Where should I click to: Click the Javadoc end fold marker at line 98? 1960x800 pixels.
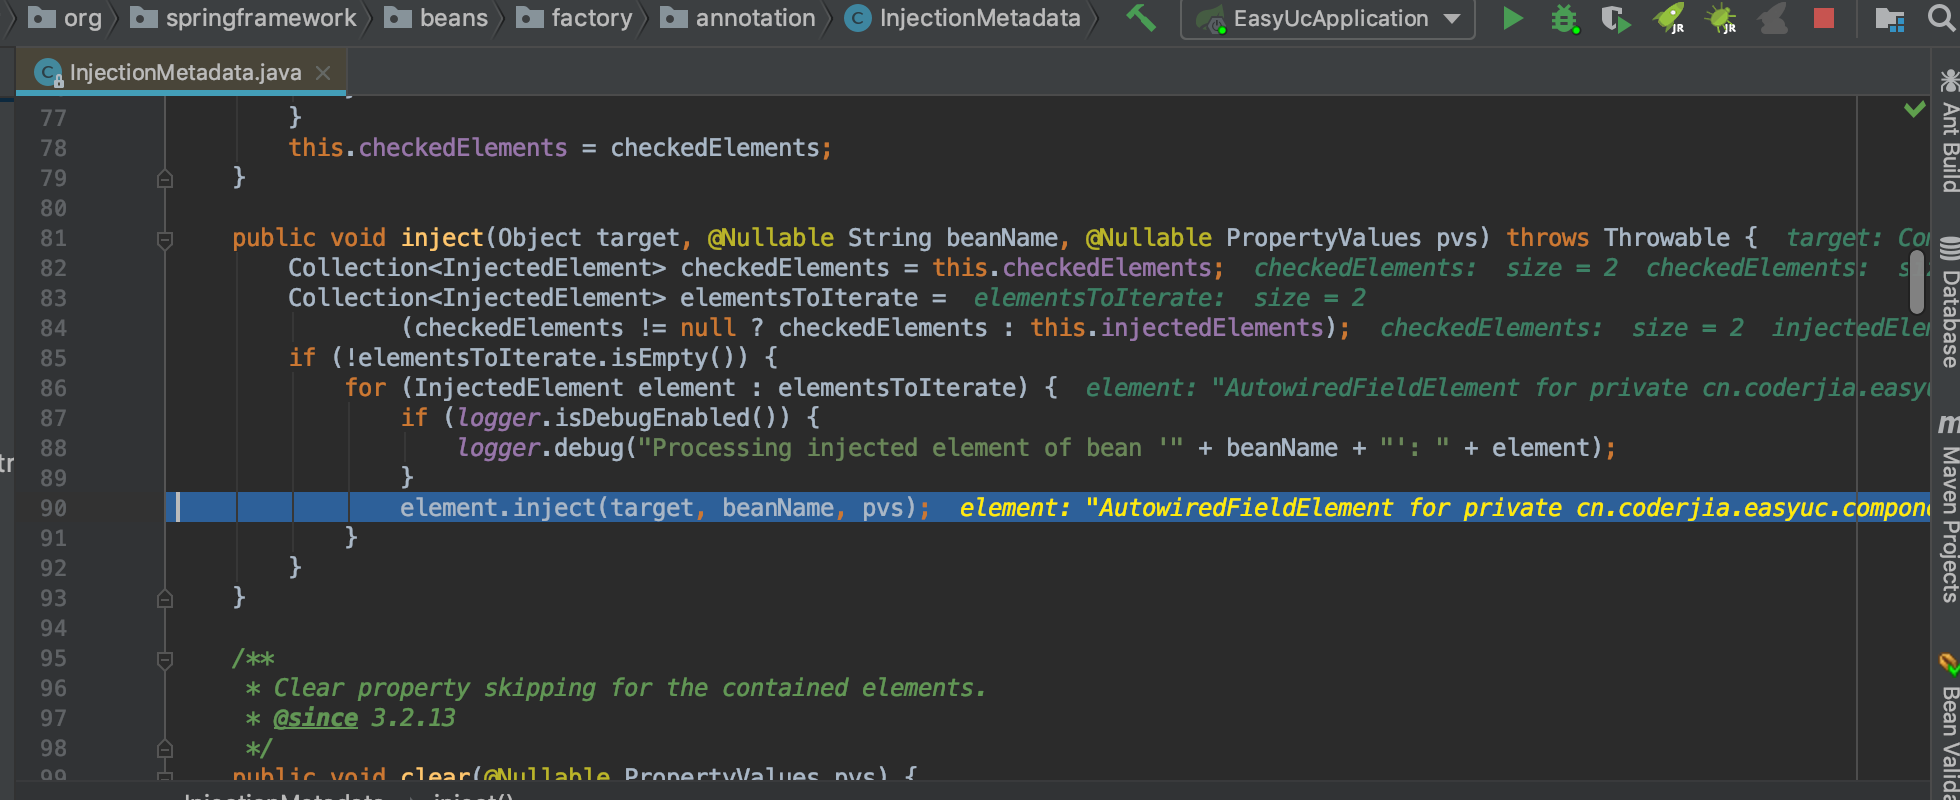[165, 749]
